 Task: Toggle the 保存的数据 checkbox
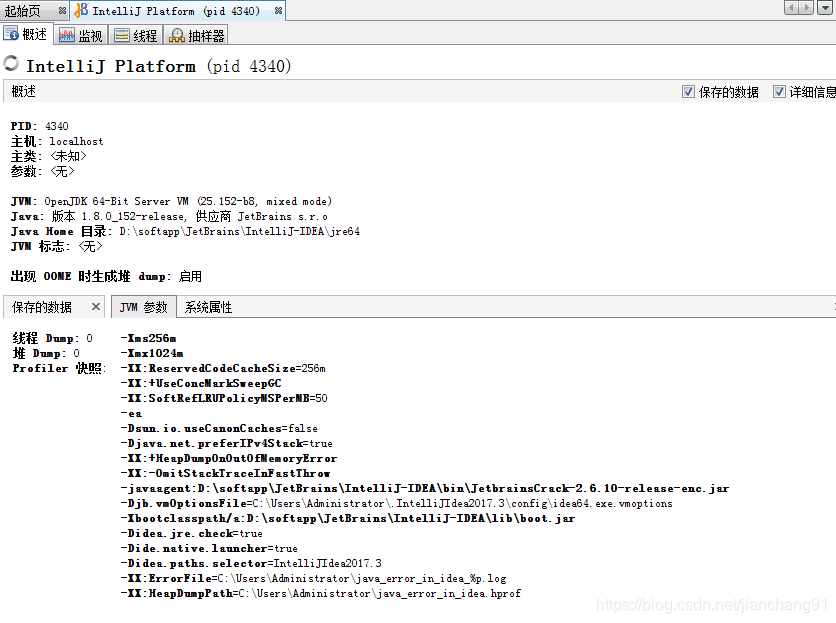tap(688, 92)
